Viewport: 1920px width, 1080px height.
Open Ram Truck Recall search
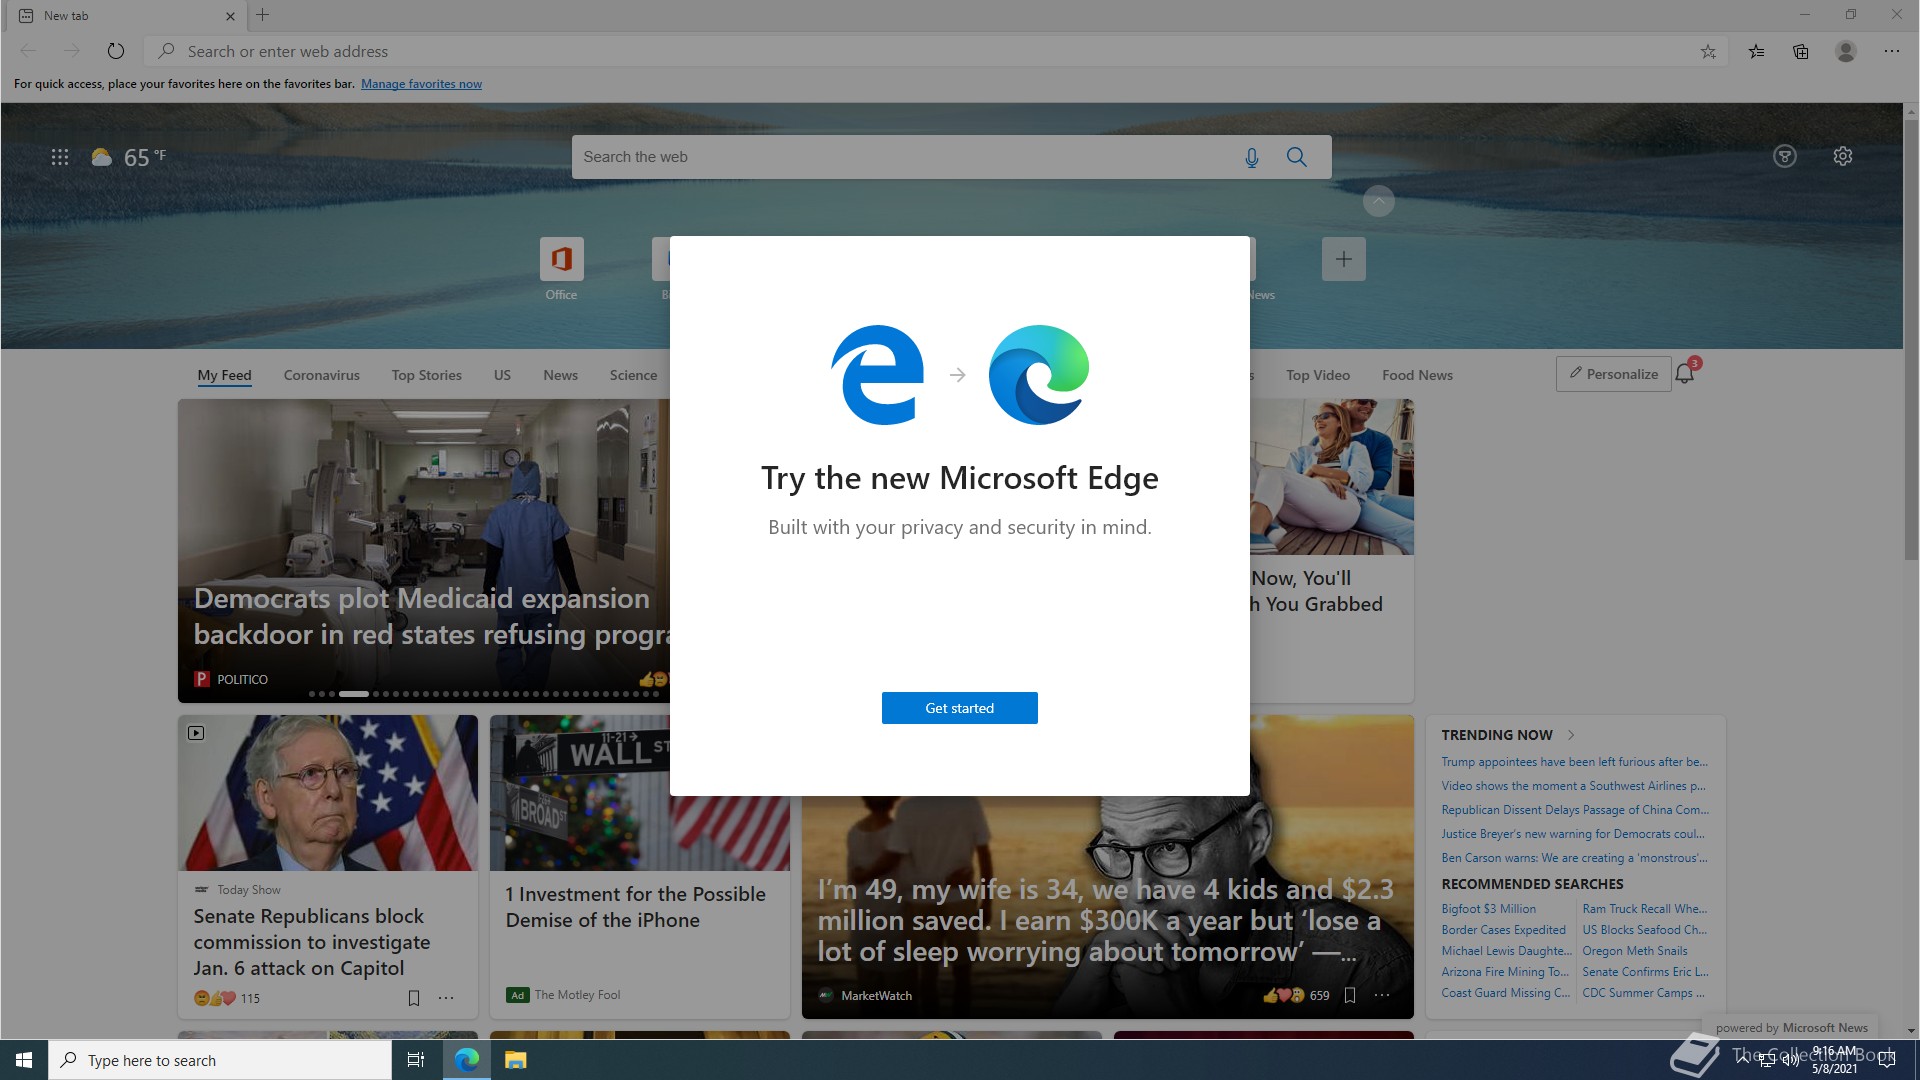(x=1644, y=909)
